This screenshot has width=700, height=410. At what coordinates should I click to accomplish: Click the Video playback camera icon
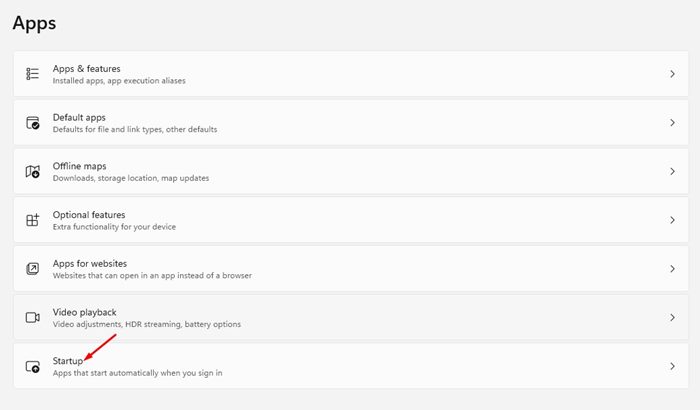32,318
